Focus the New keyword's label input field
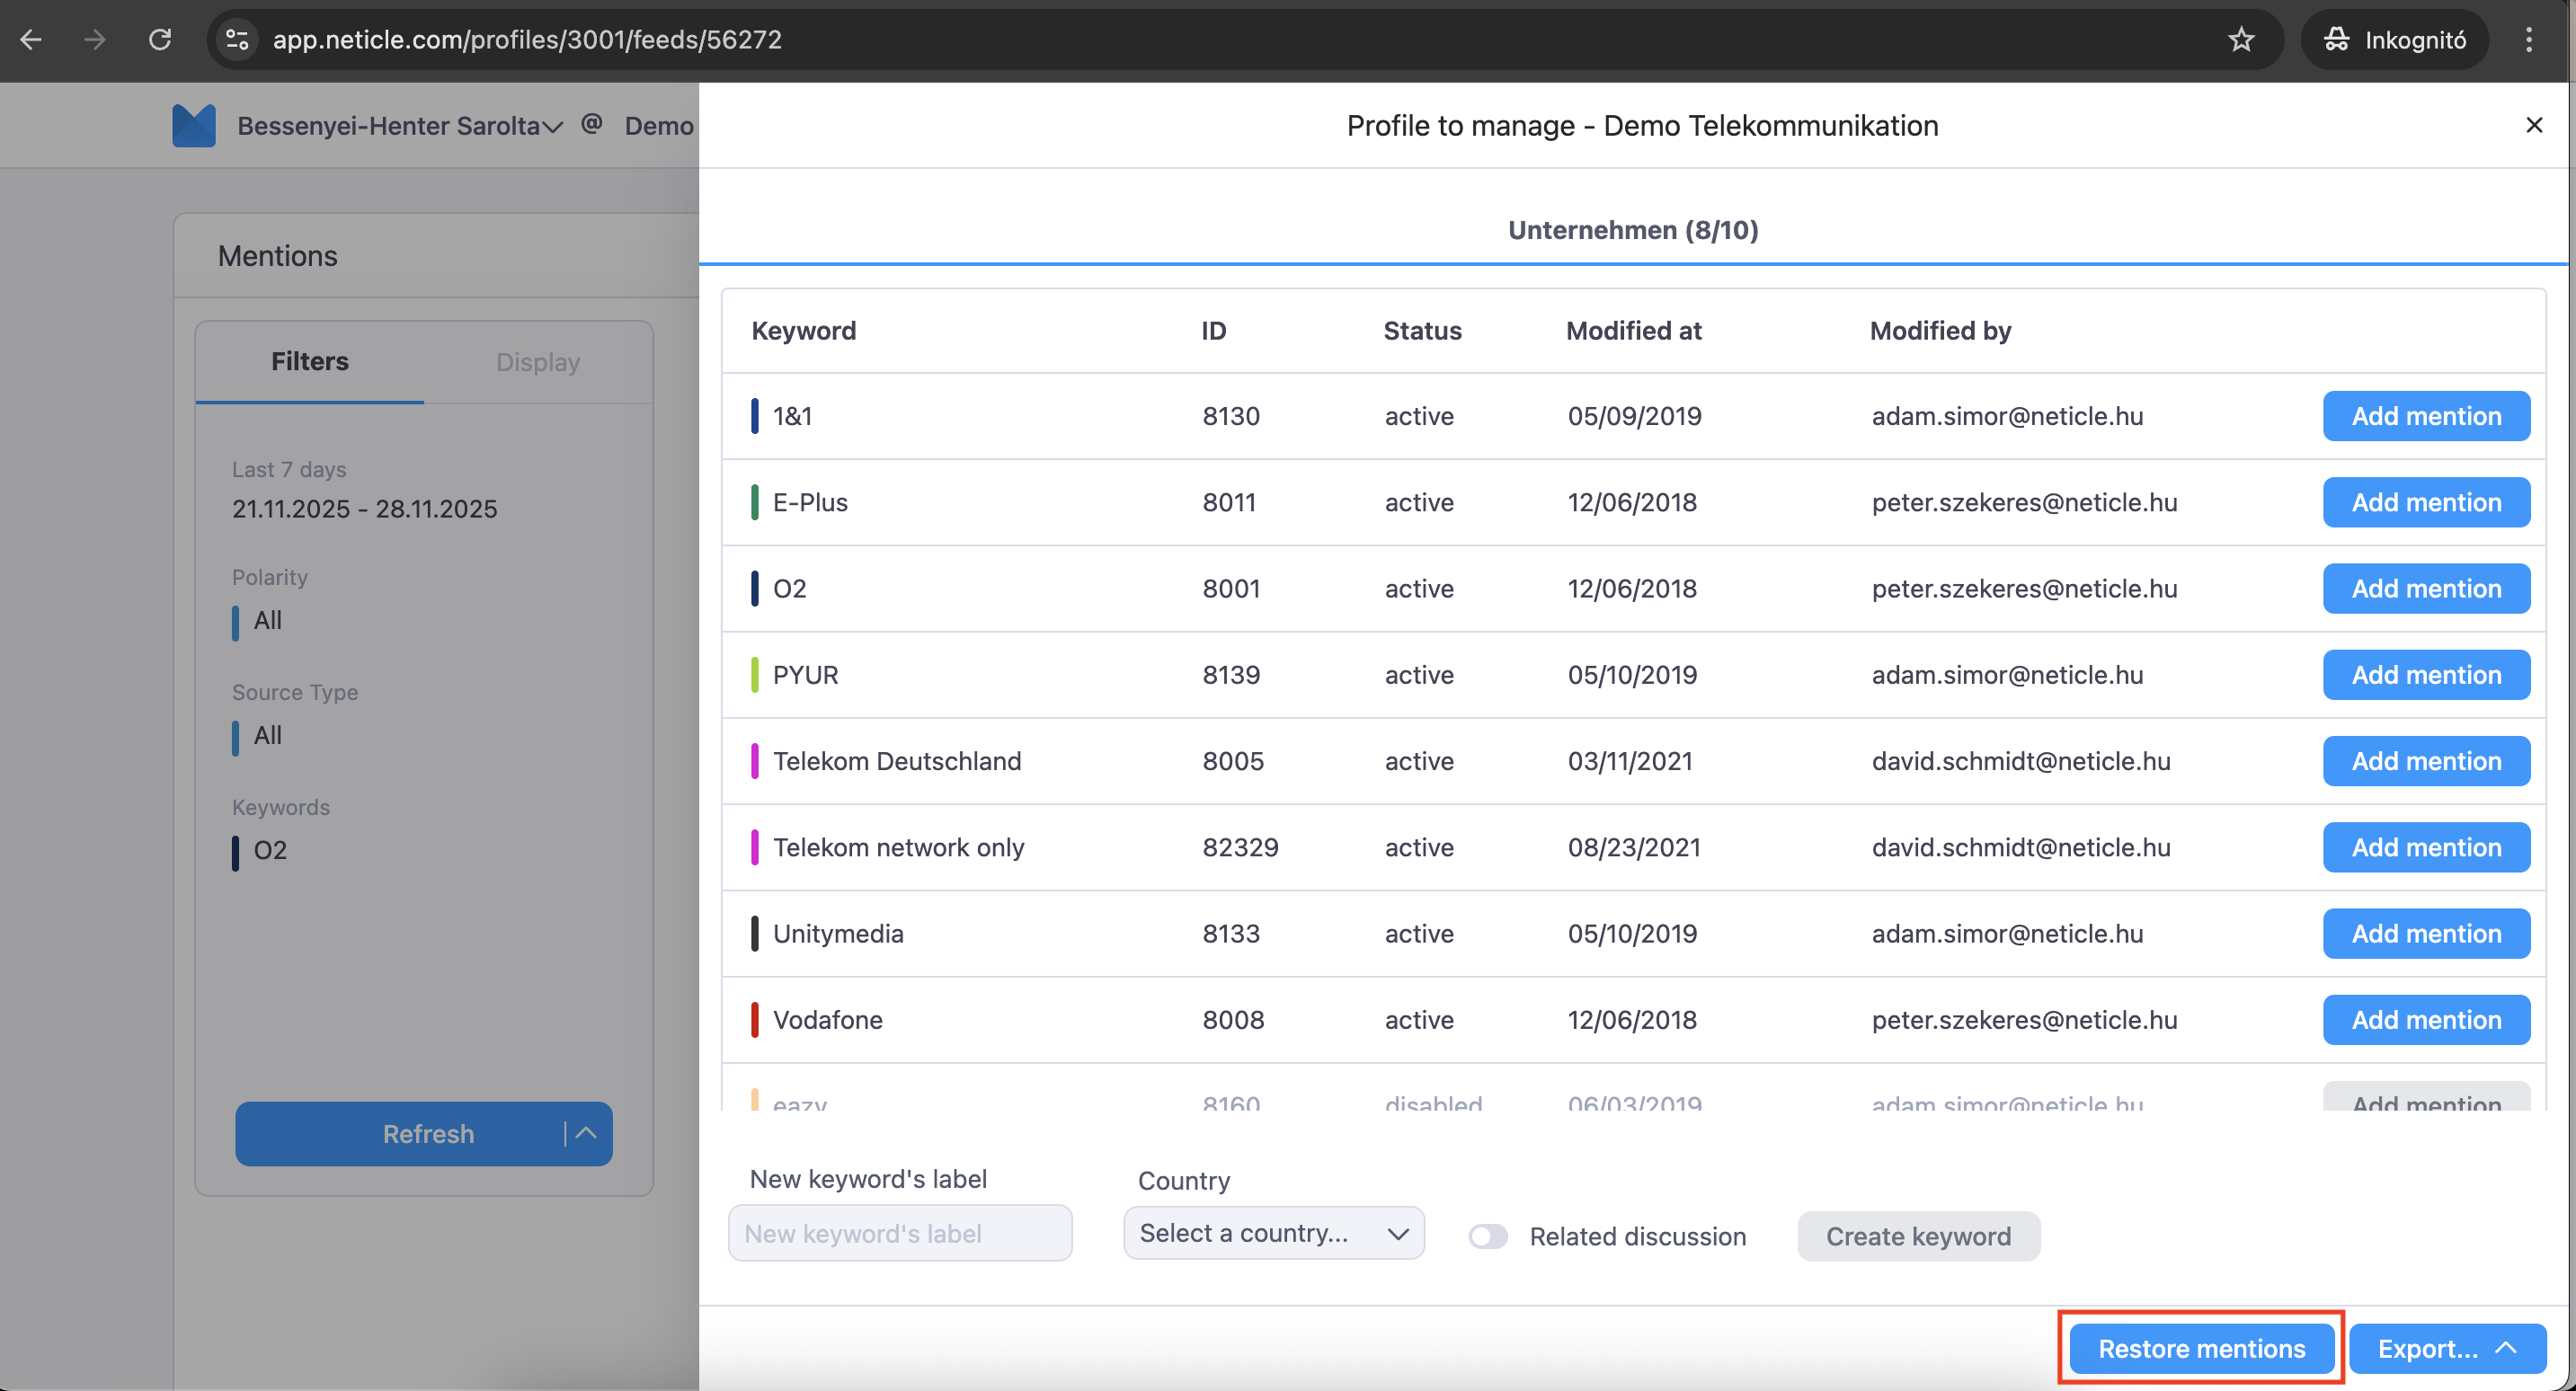2576x1391 pixels. coord(900,1233)
